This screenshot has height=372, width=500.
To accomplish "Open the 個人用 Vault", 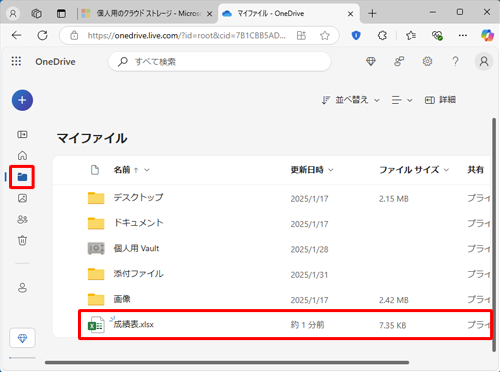I will (136, 248).
